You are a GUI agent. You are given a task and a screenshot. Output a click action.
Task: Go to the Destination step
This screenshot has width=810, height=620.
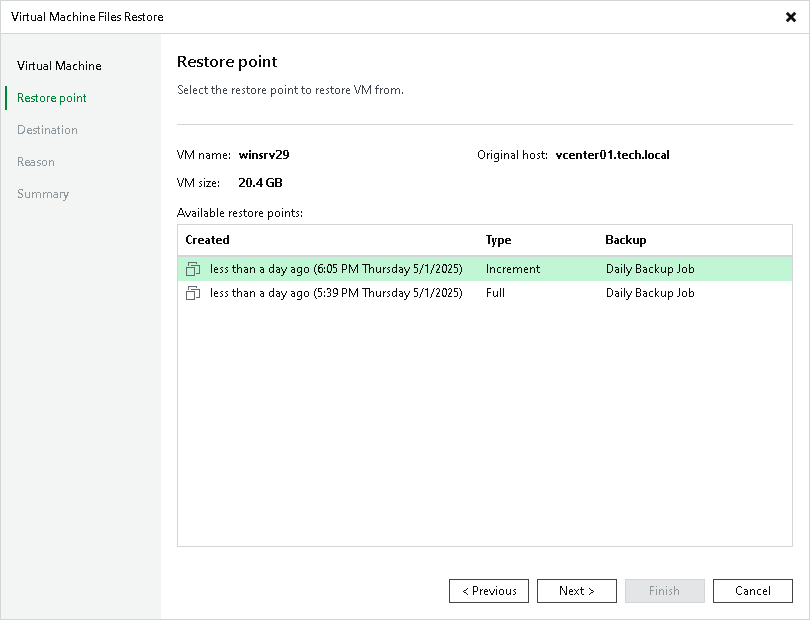click(47, 129)
